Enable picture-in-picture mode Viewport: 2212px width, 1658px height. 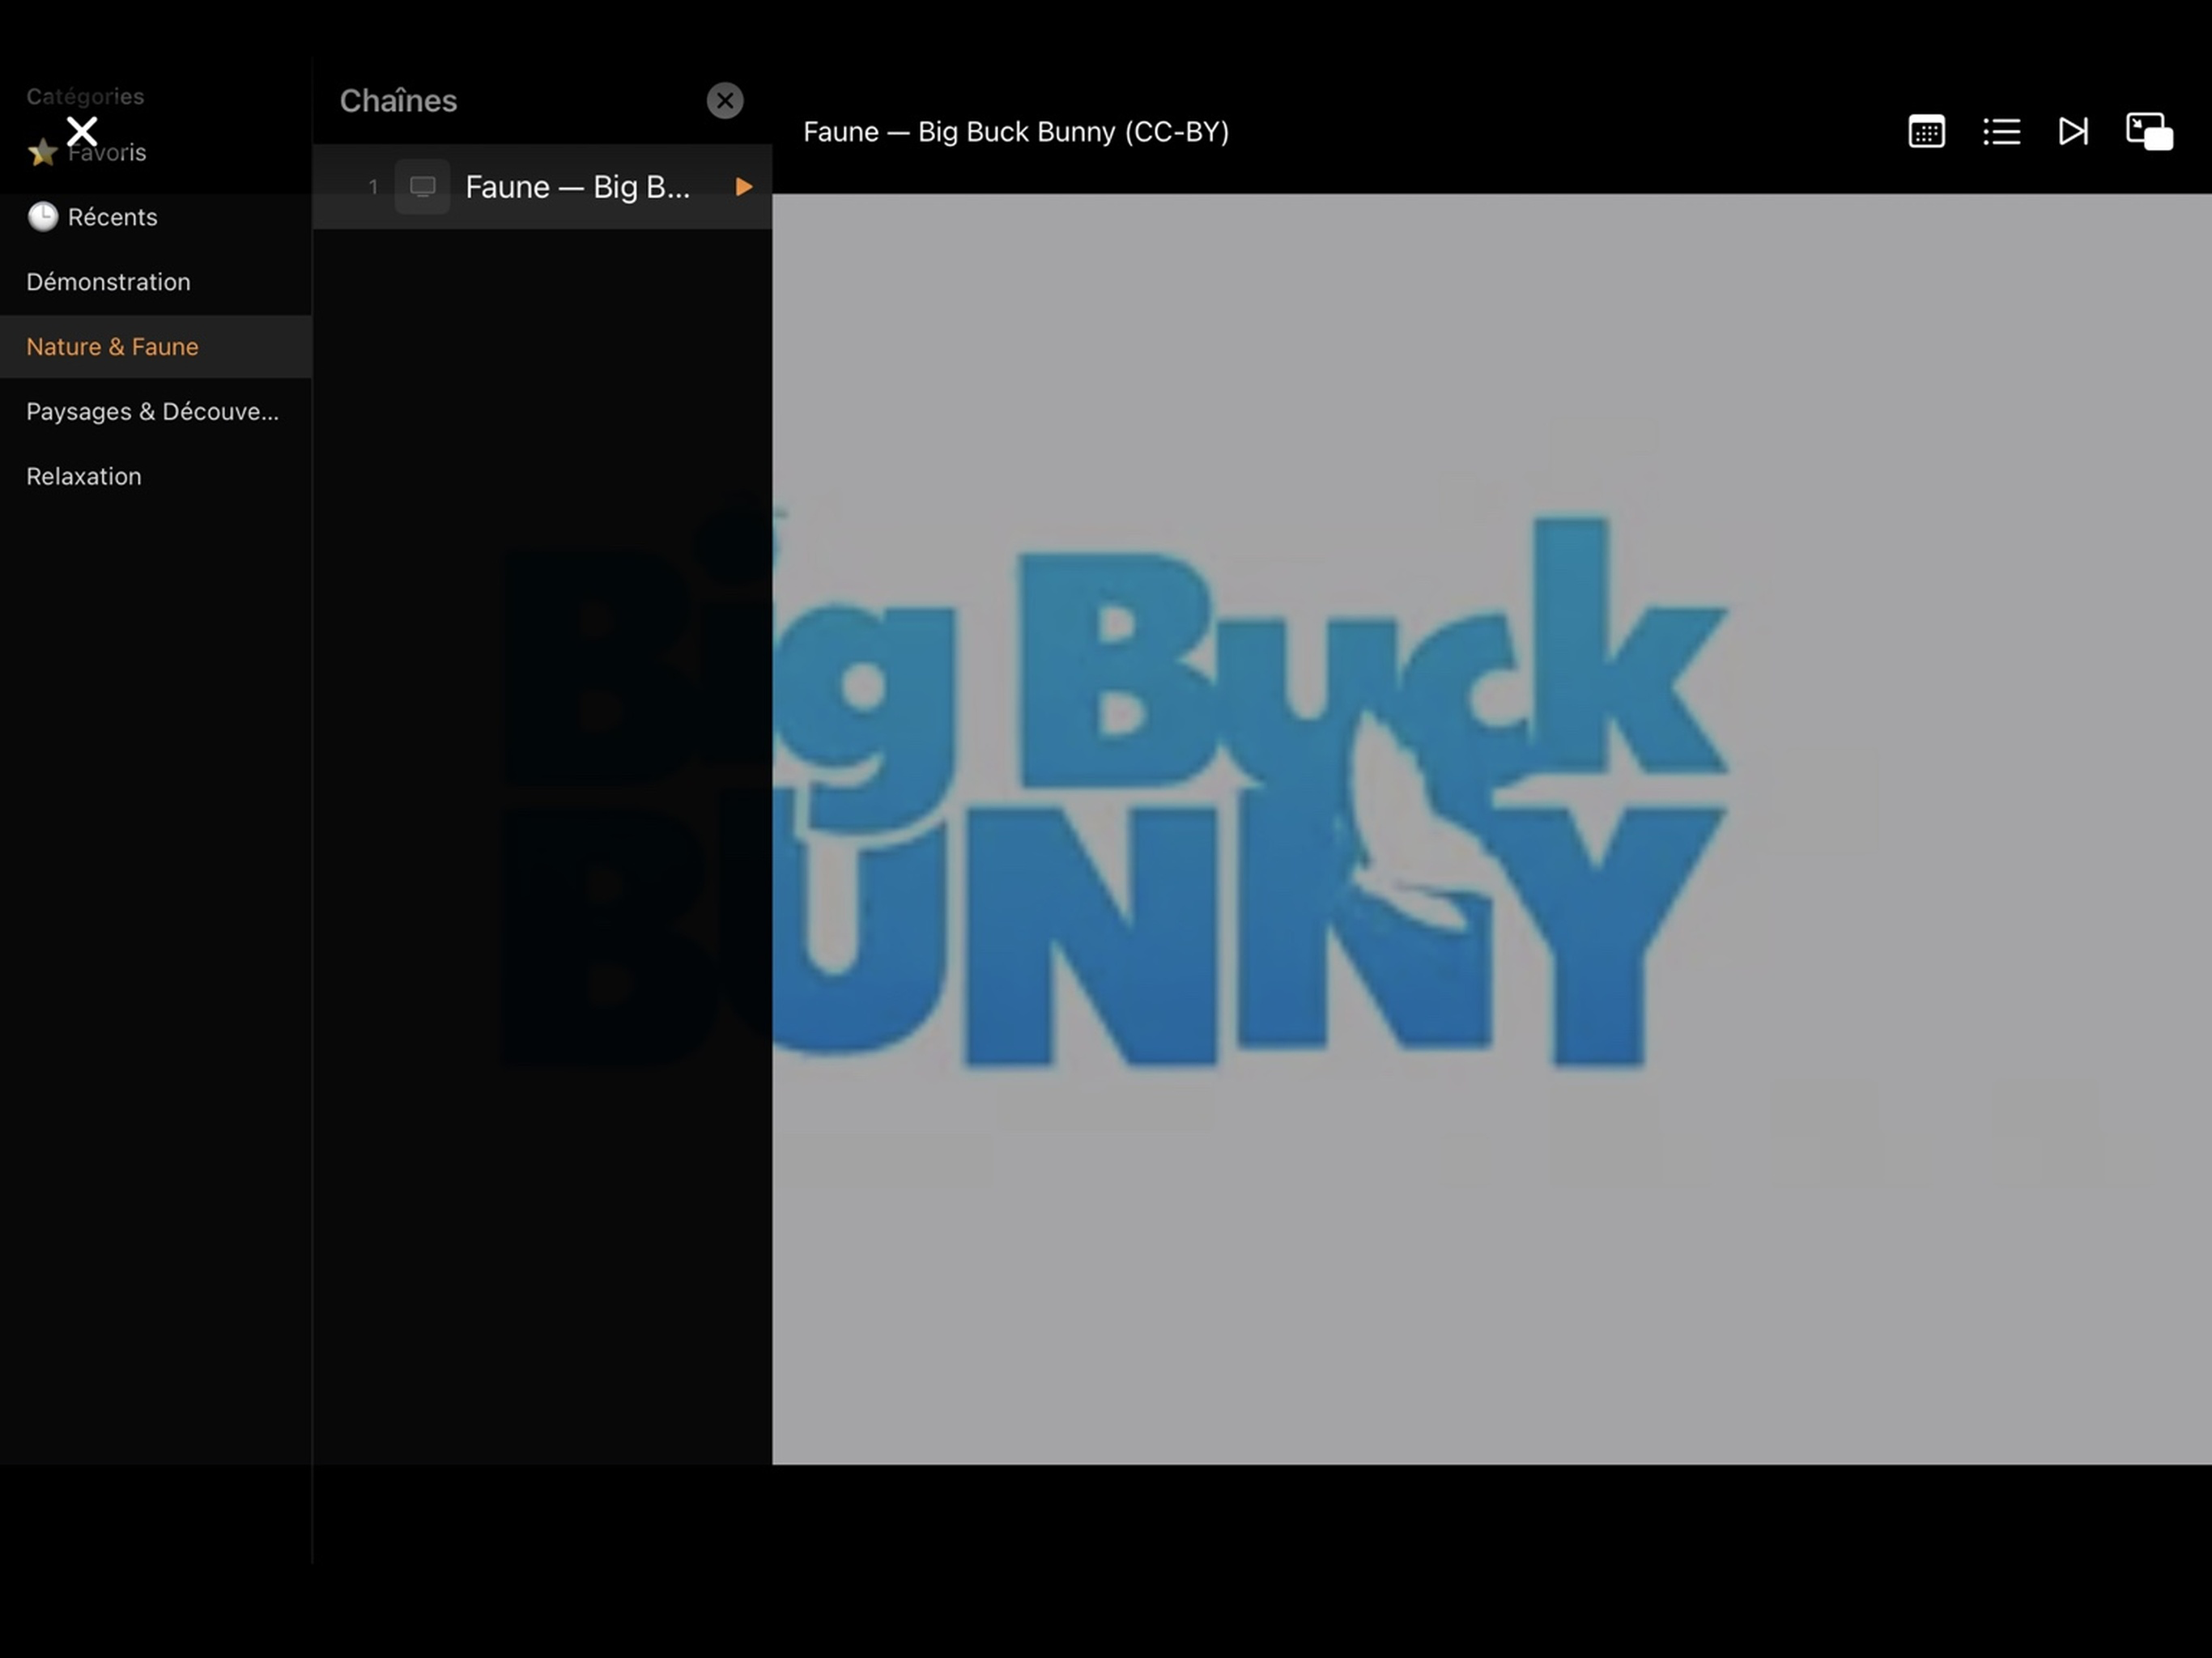pos(2149,131)
